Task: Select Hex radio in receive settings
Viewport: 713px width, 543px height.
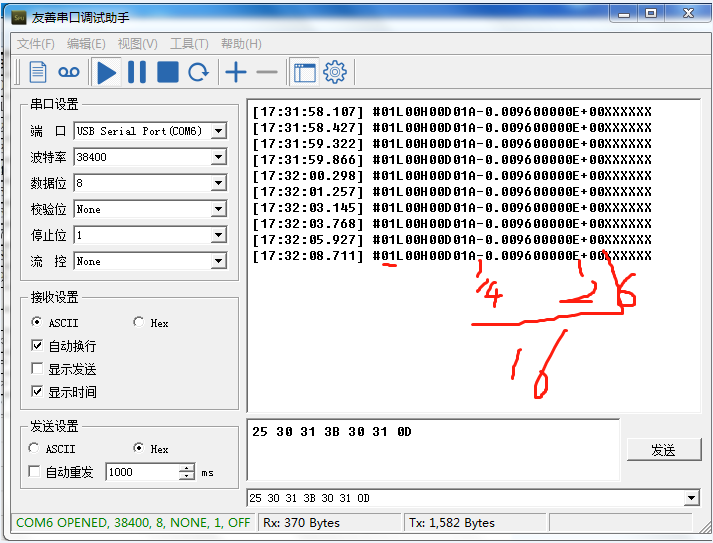Action: pos(139,323)
